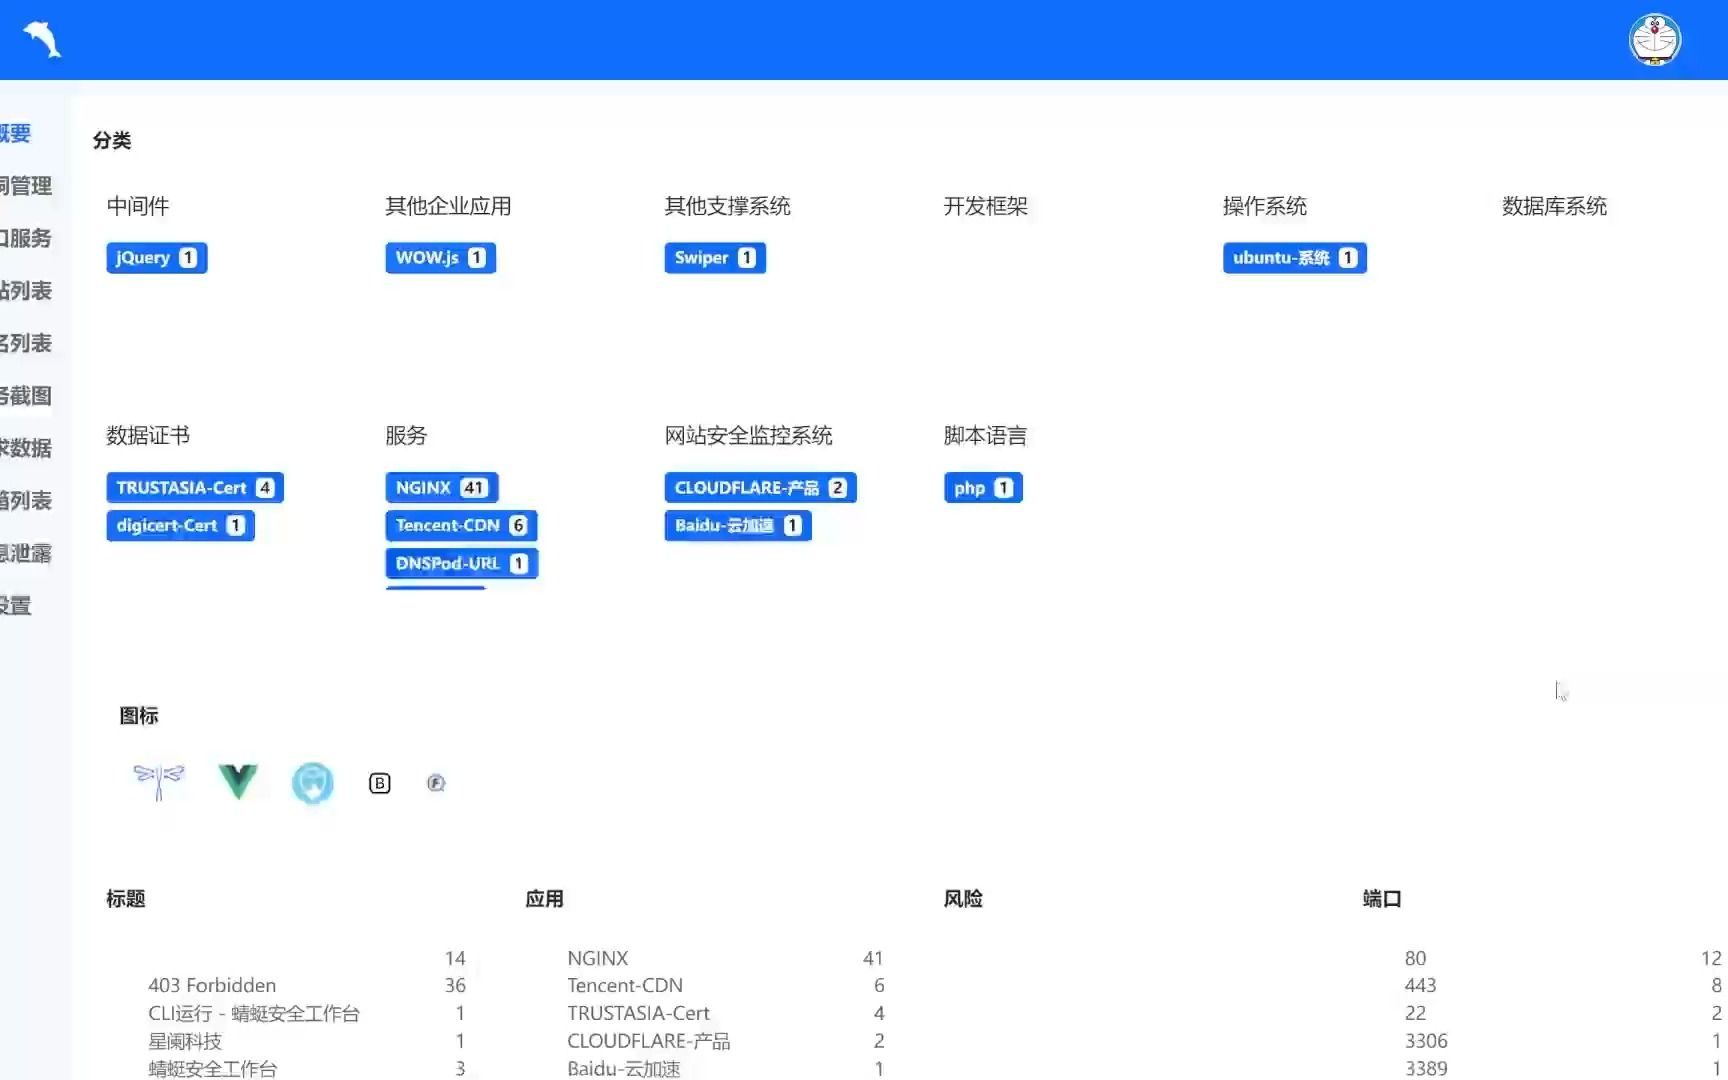Click the Tencent-CDN tag

[x=462, y=526]
